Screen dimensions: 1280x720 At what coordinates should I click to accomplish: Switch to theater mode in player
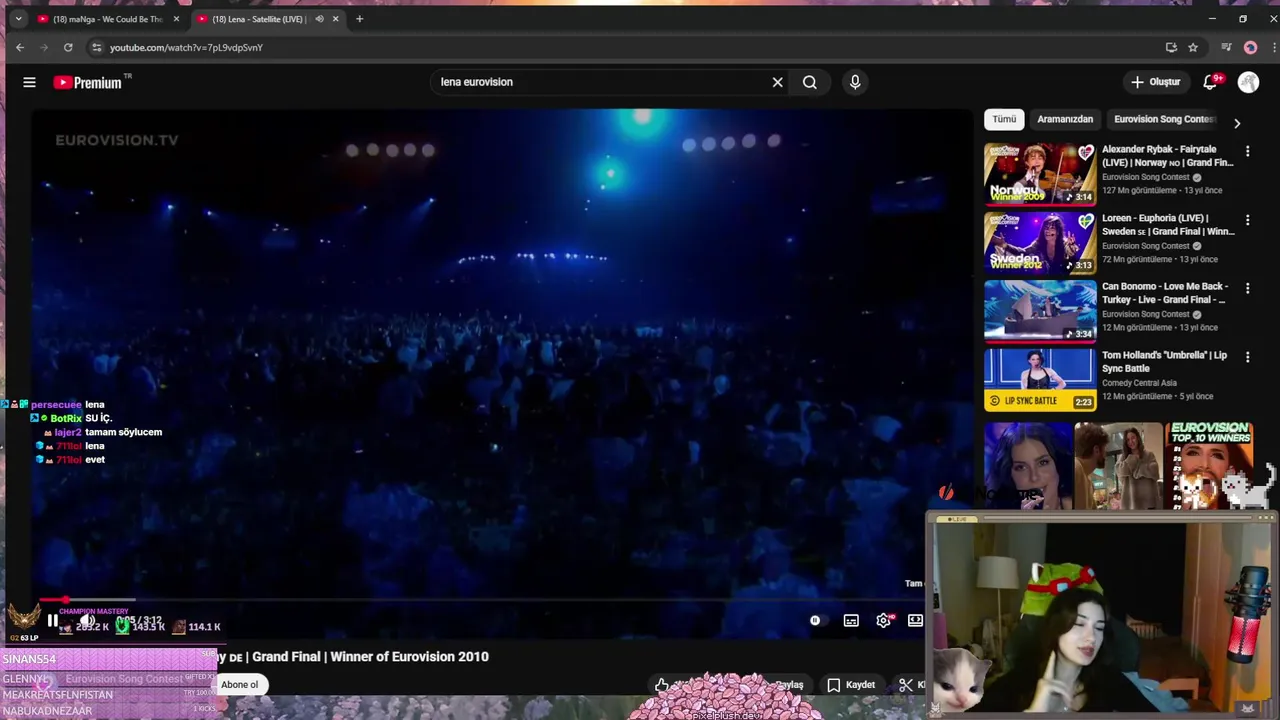[915, 621]
